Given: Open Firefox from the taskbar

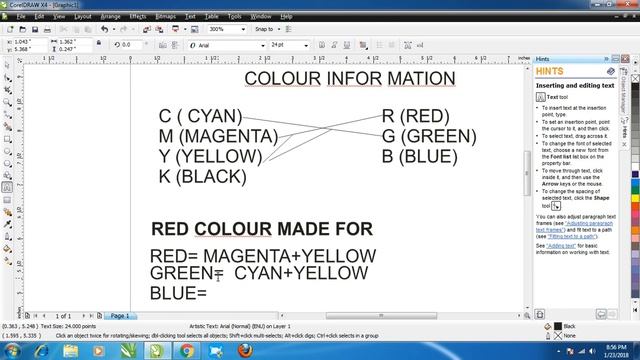Looking at the screenshot, I should 245,351.
